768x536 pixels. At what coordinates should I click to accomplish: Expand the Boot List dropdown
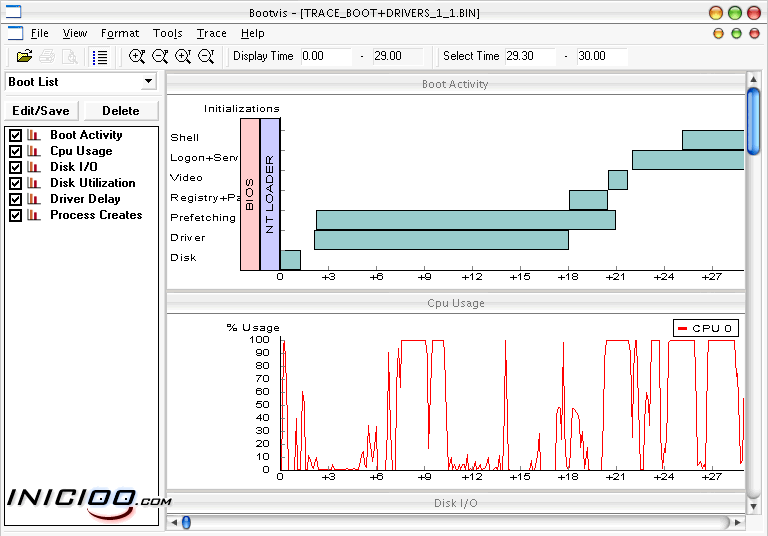coord(148,81)
